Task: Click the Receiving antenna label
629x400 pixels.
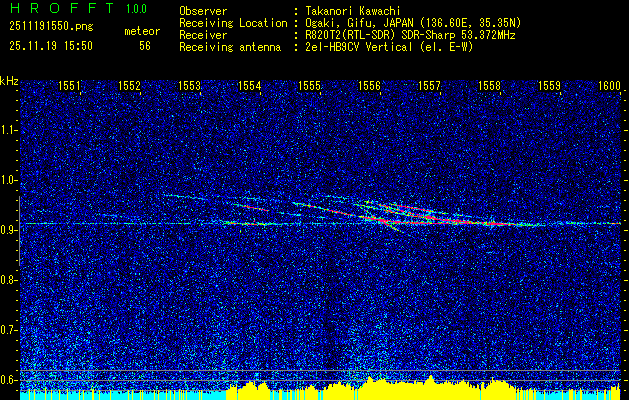Action: click(x=230, y=47)
